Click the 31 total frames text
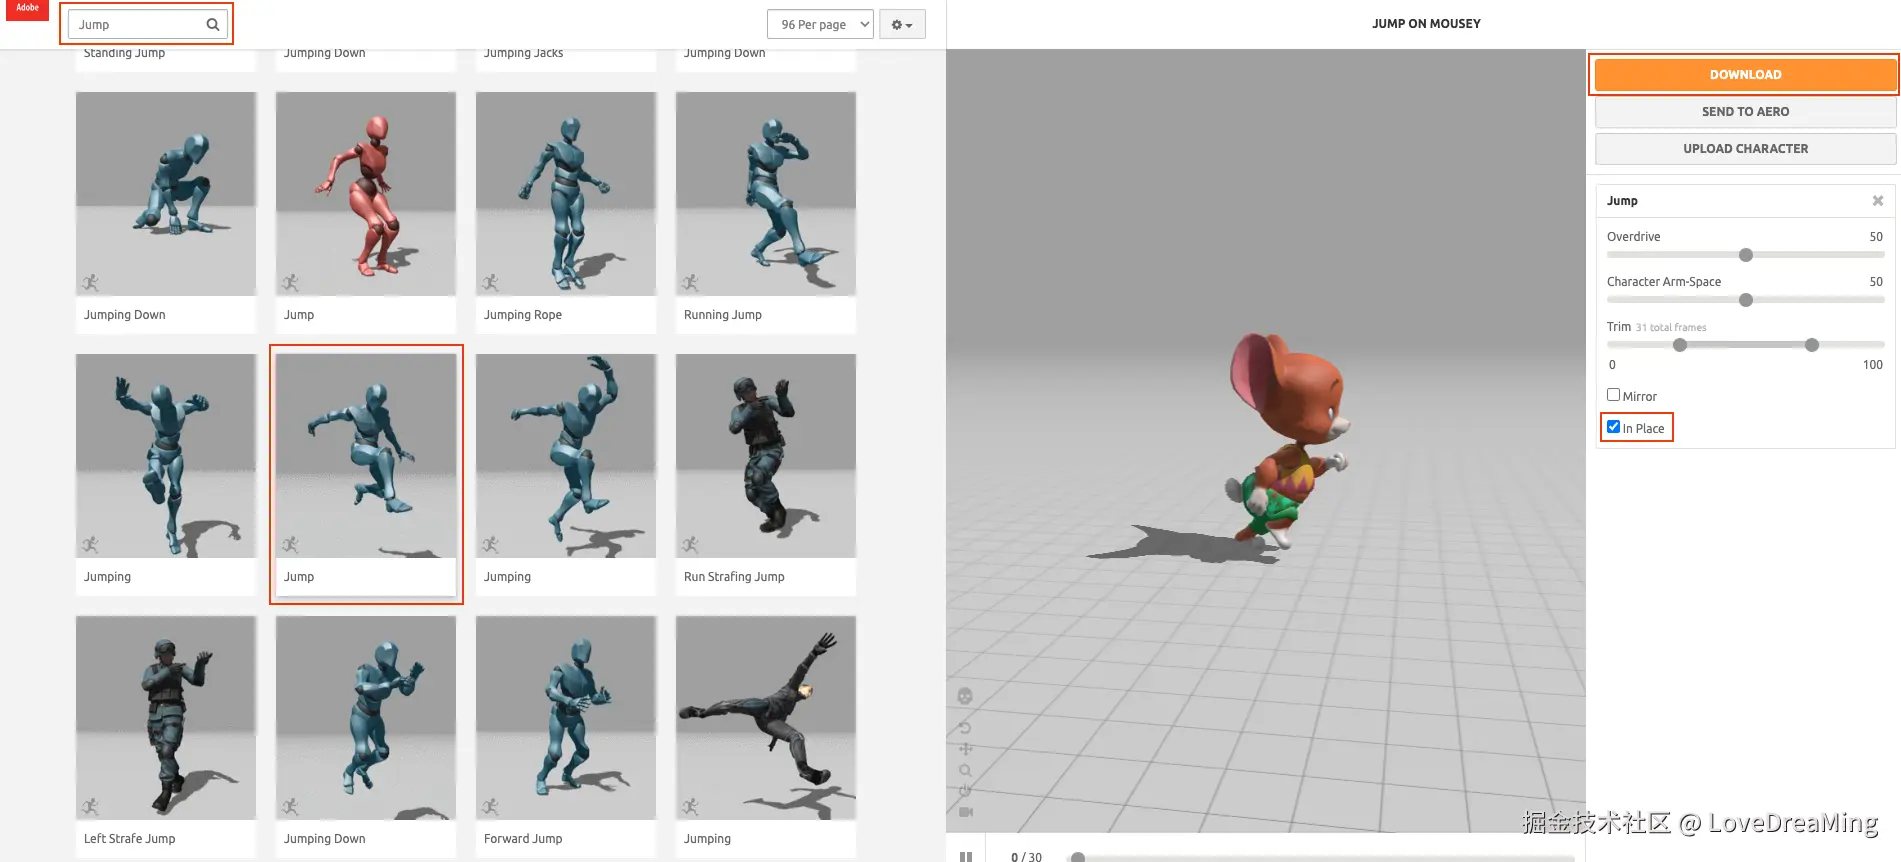Screen dimensions: 1901x862 1671,328
